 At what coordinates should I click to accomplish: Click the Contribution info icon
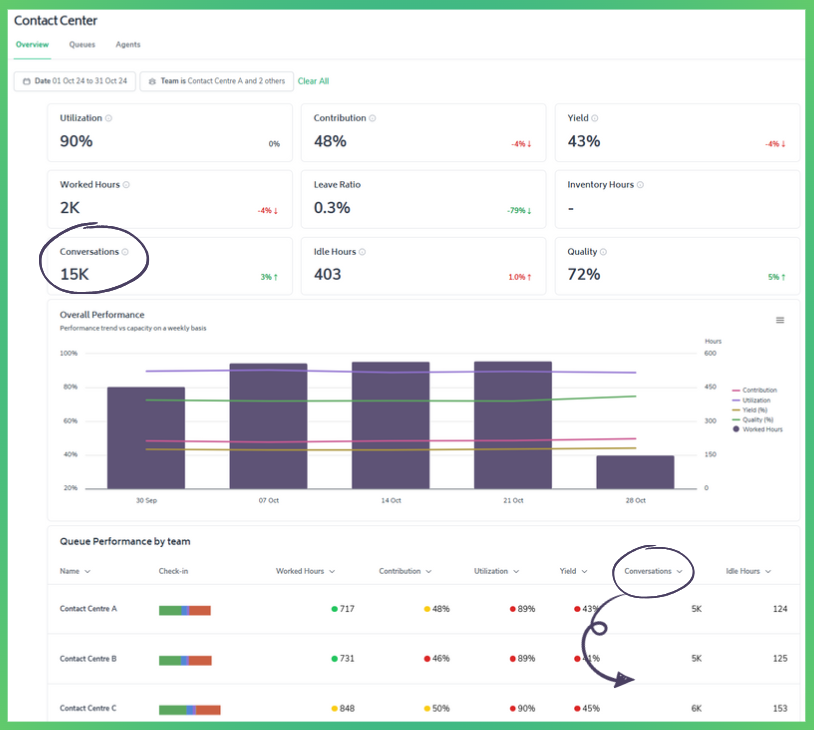(x=372, y=118)
